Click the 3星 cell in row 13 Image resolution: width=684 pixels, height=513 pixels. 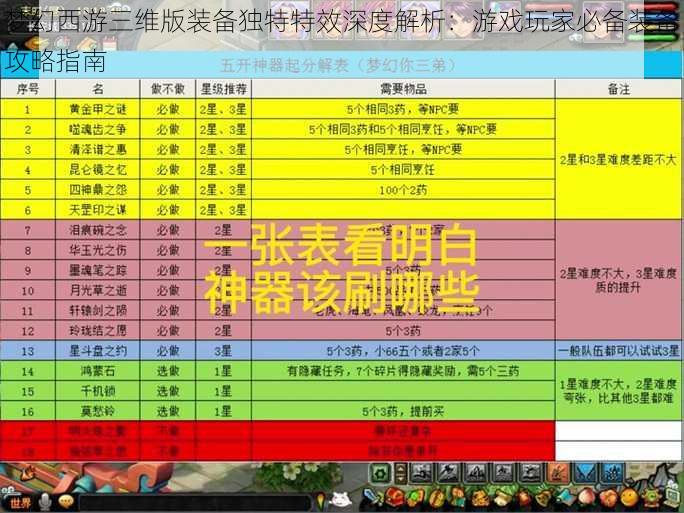coord(223,351)
